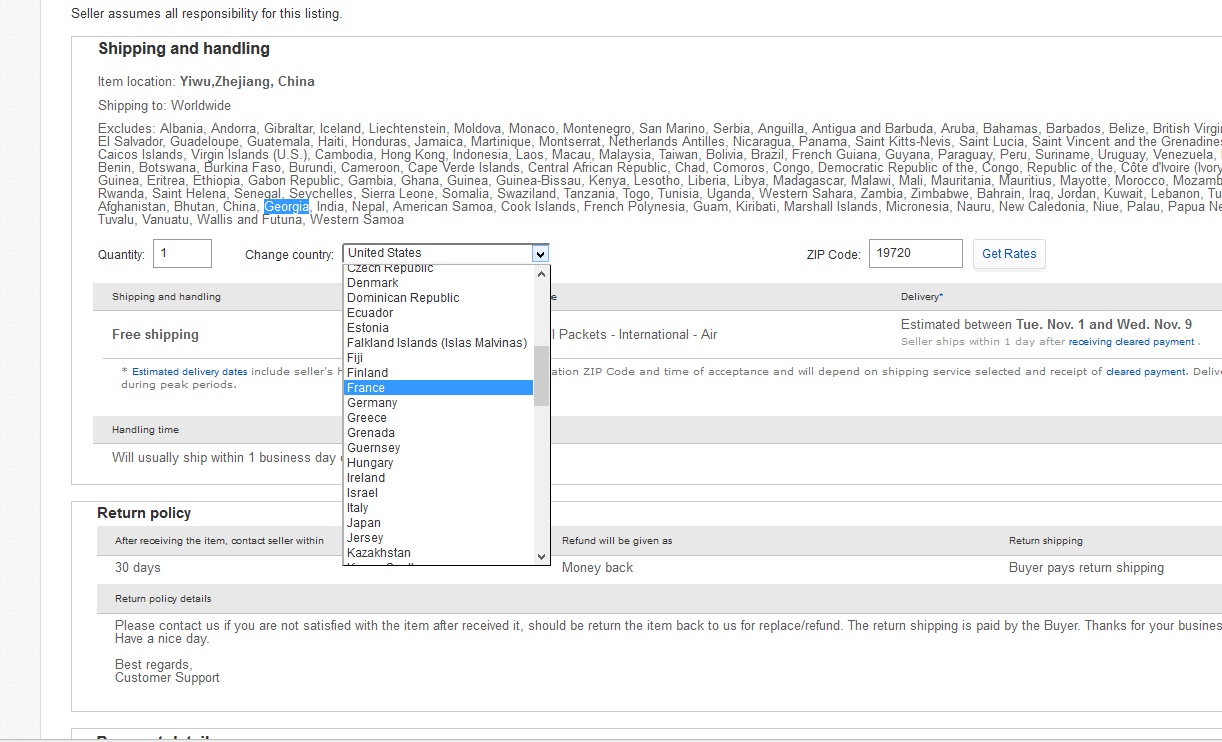The width and height of the screenshot is (1222, 742).
Task: Select Kazakhstan from the country list
Action: pyautogui.click(x=378, y=553)
